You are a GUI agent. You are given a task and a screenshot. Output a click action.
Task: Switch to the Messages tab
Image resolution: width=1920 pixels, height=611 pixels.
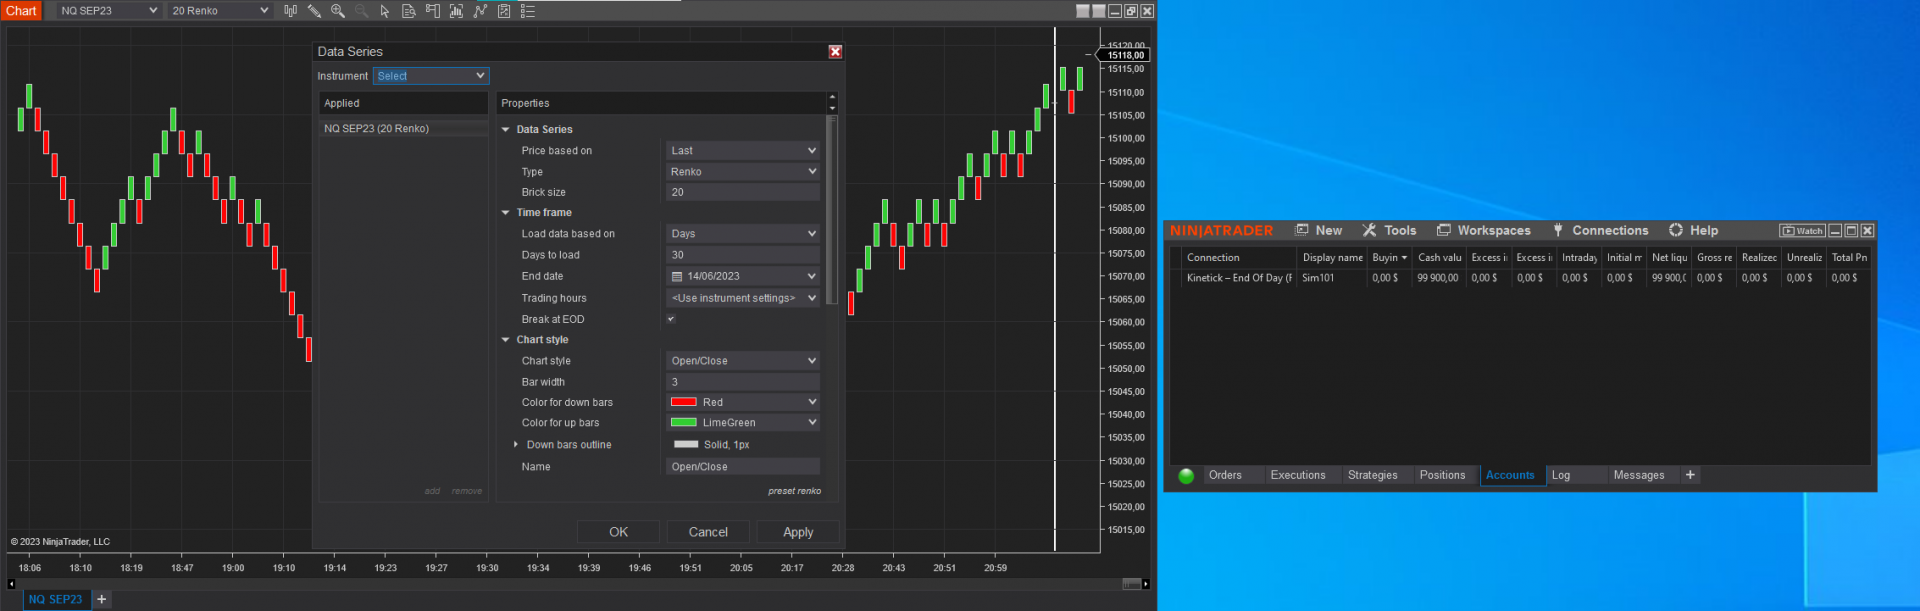click(x=1638, y=476)
